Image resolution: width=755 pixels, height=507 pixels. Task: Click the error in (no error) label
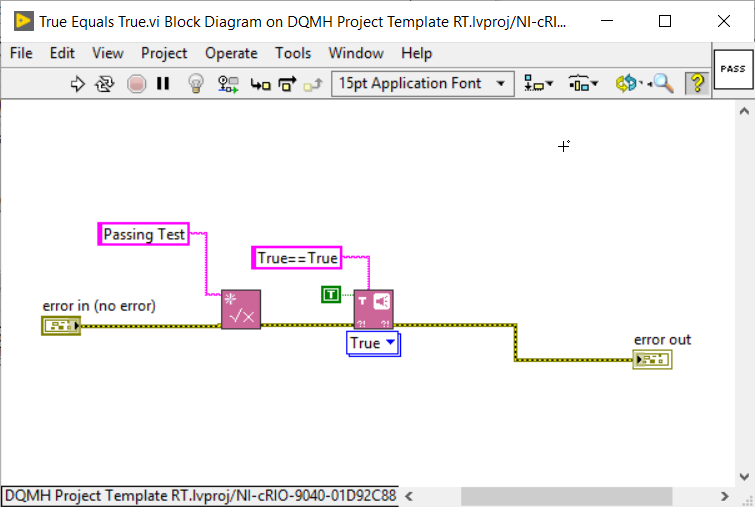tap(99, 306)
